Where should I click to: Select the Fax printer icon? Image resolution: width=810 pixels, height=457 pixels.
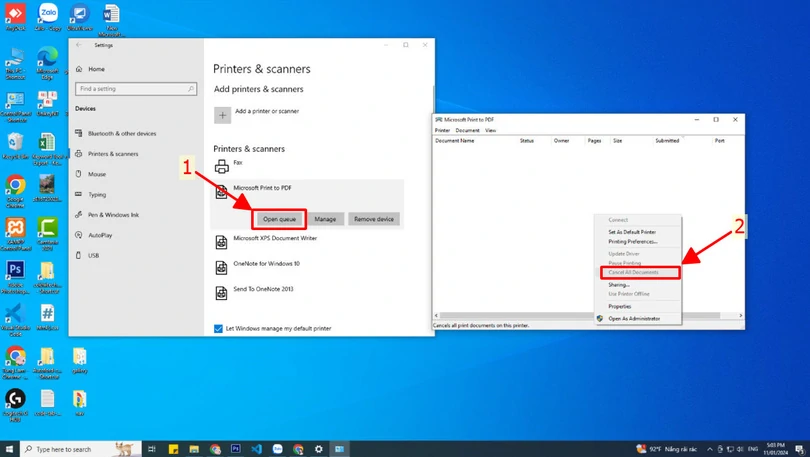[222, 166]
